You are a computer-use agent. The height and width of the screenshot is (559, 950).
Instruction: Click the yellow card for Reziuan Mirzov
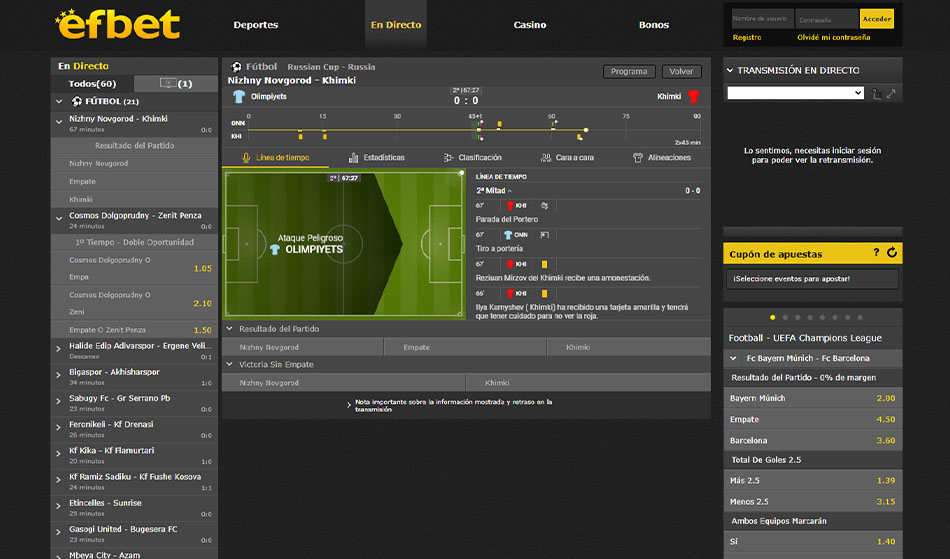(x=544, y=264)
